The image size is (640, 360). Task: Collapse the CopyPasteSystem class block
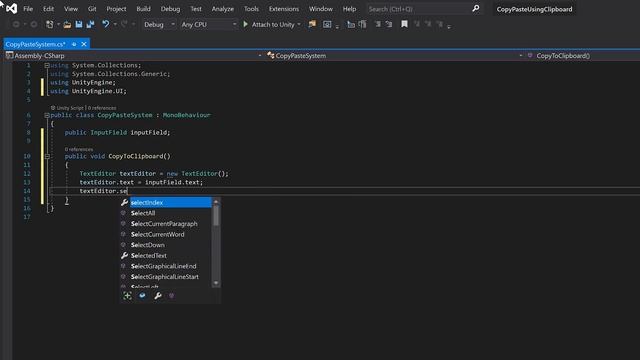(x=47, y=115)
